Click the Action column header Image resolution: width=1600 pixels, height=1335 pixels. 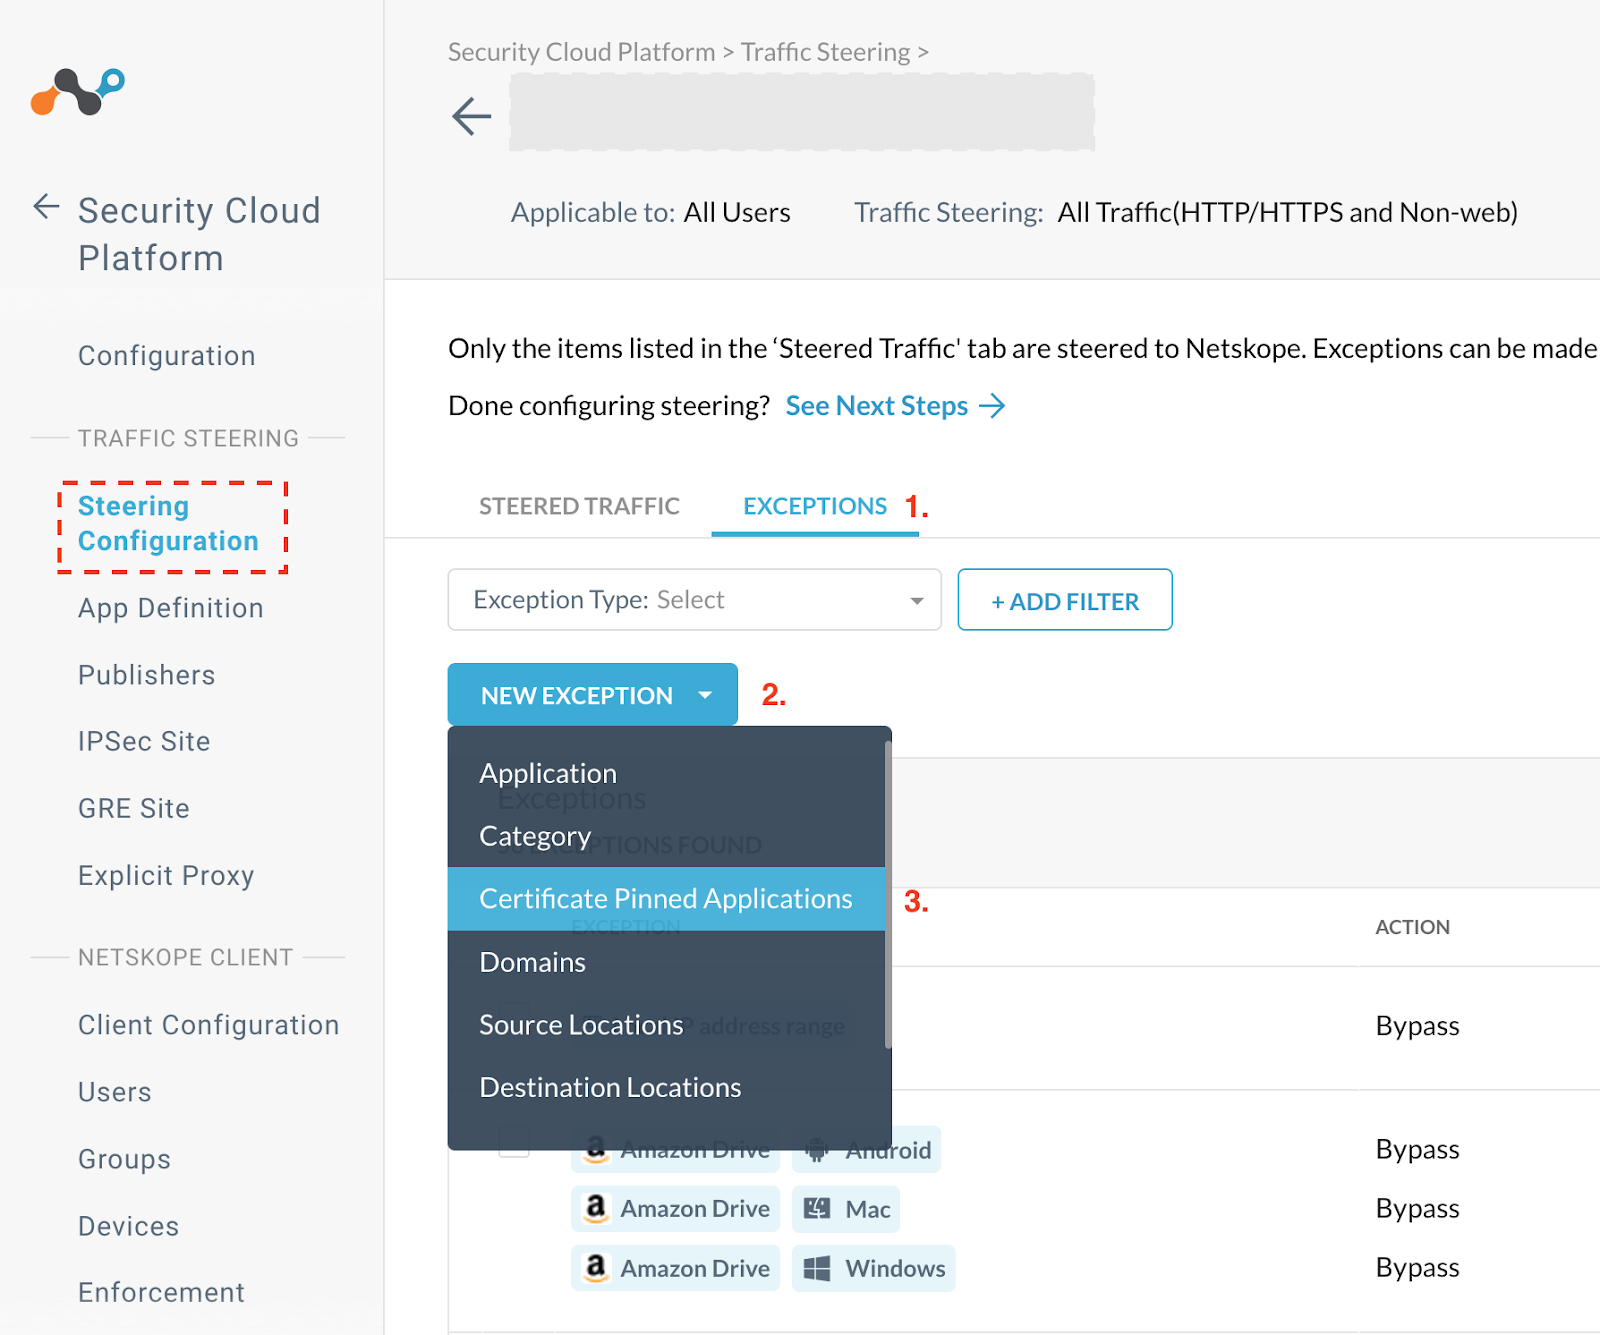[x=1412, y=927]
